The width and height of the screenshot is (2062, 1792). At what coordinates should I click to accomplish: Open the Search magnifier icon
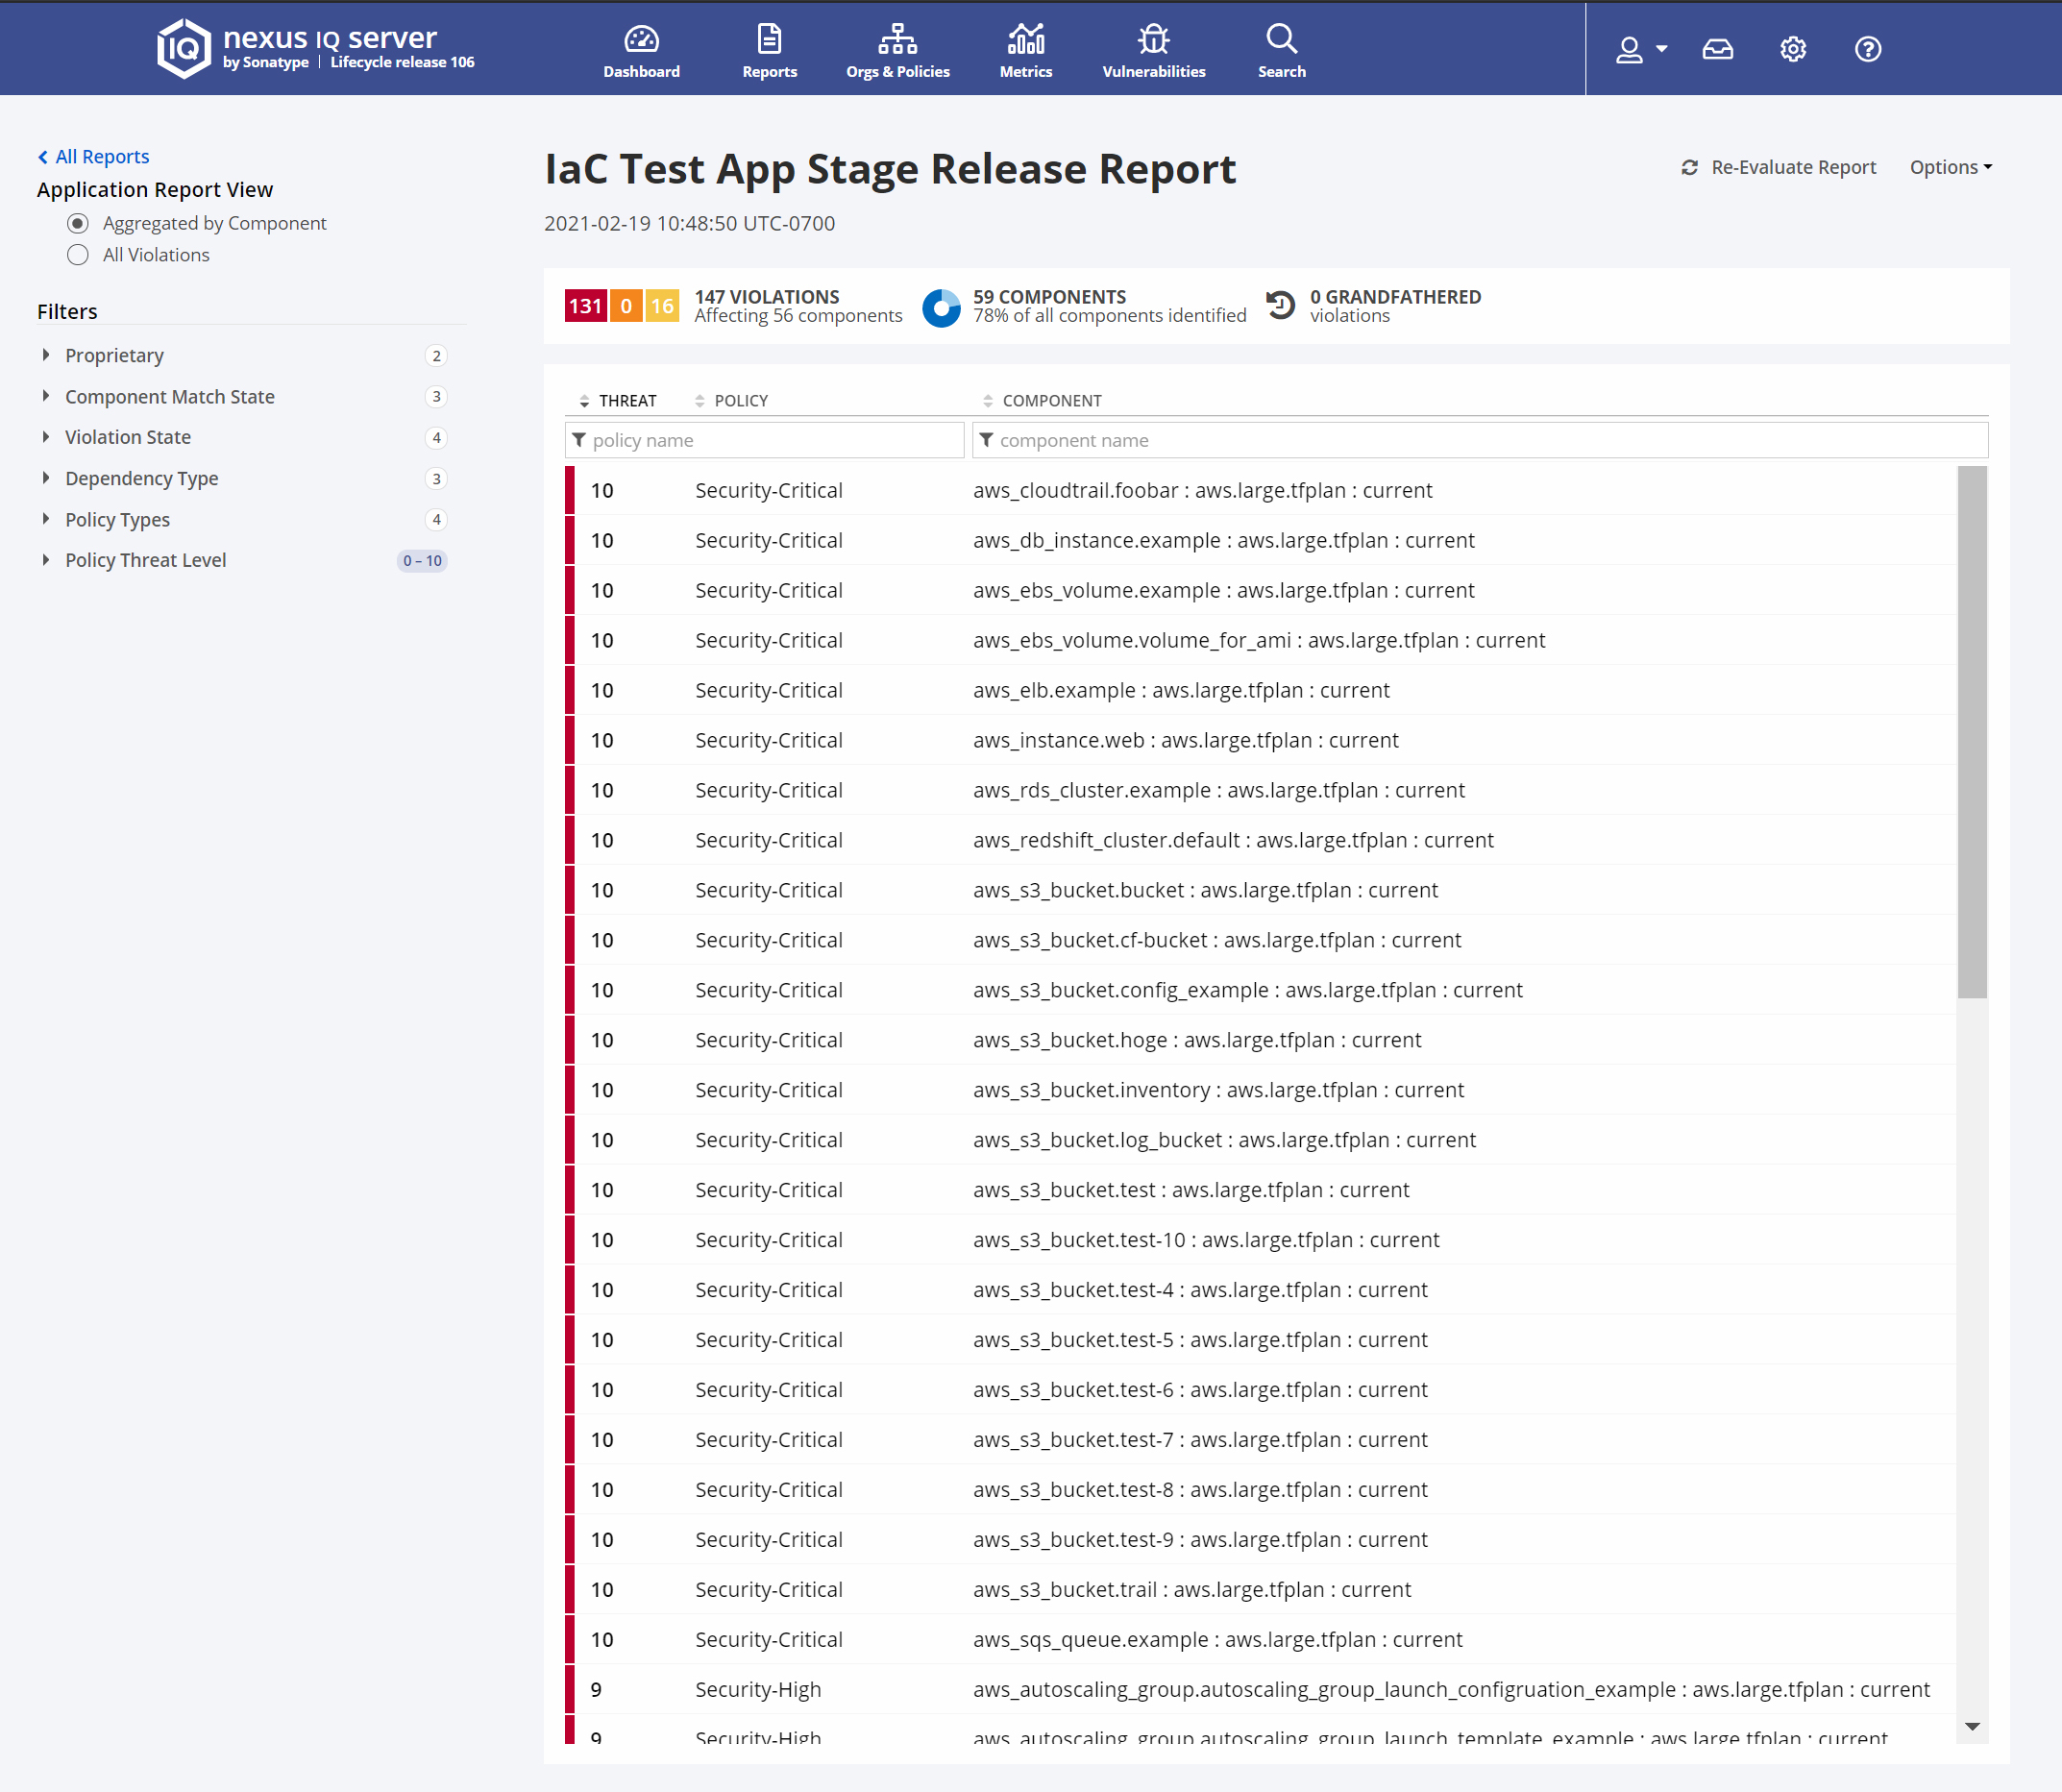point(1281,40)
